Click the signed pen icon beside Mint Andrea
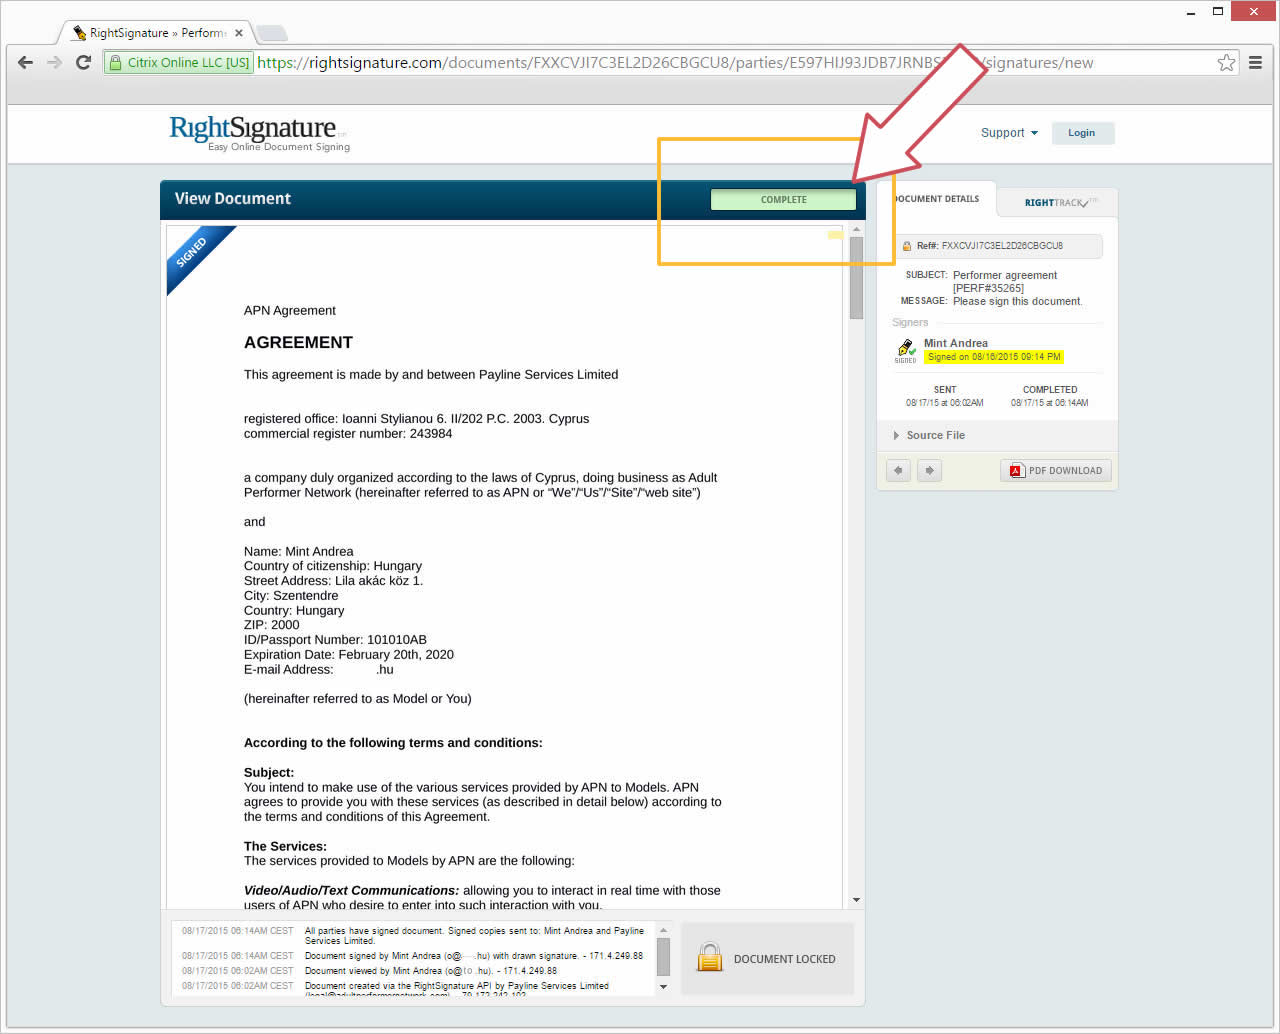The image size is (1280, 1034). (x=906, y=350)
